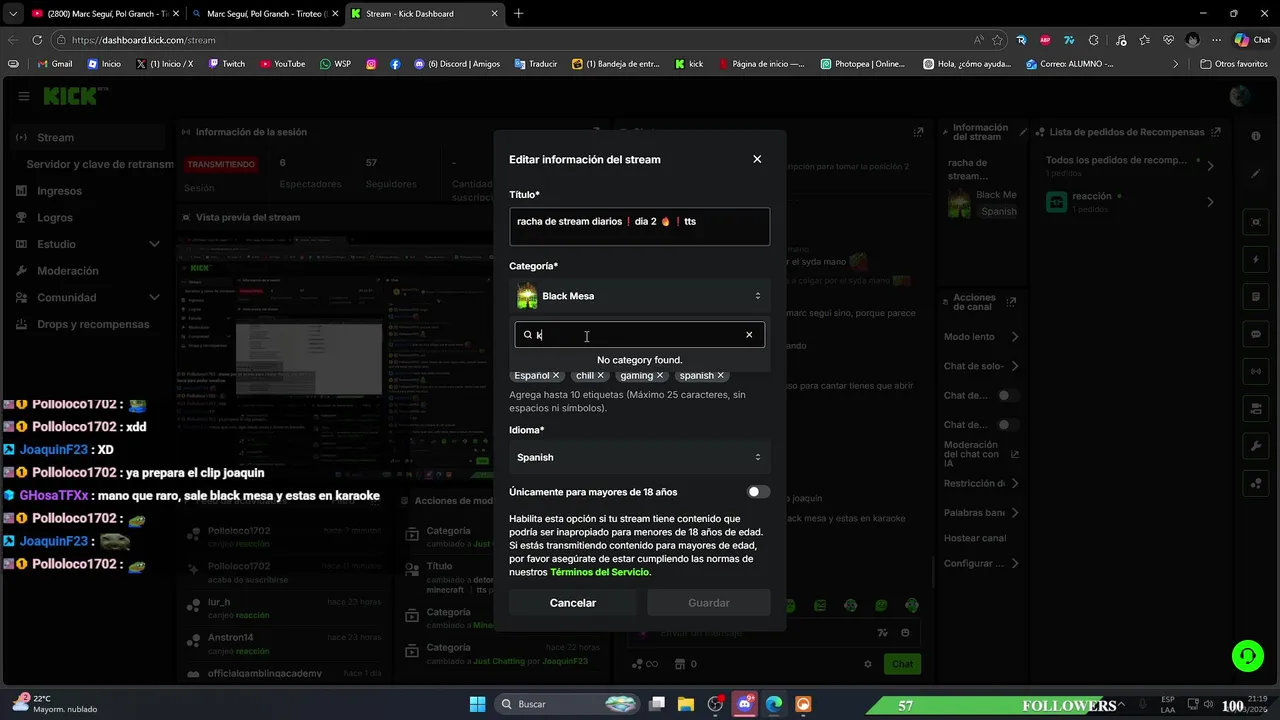The height and width of the screenshot is (720, 1280).
Task: Open the emoji picker in chat input
Action: click(x=905, y=633)
